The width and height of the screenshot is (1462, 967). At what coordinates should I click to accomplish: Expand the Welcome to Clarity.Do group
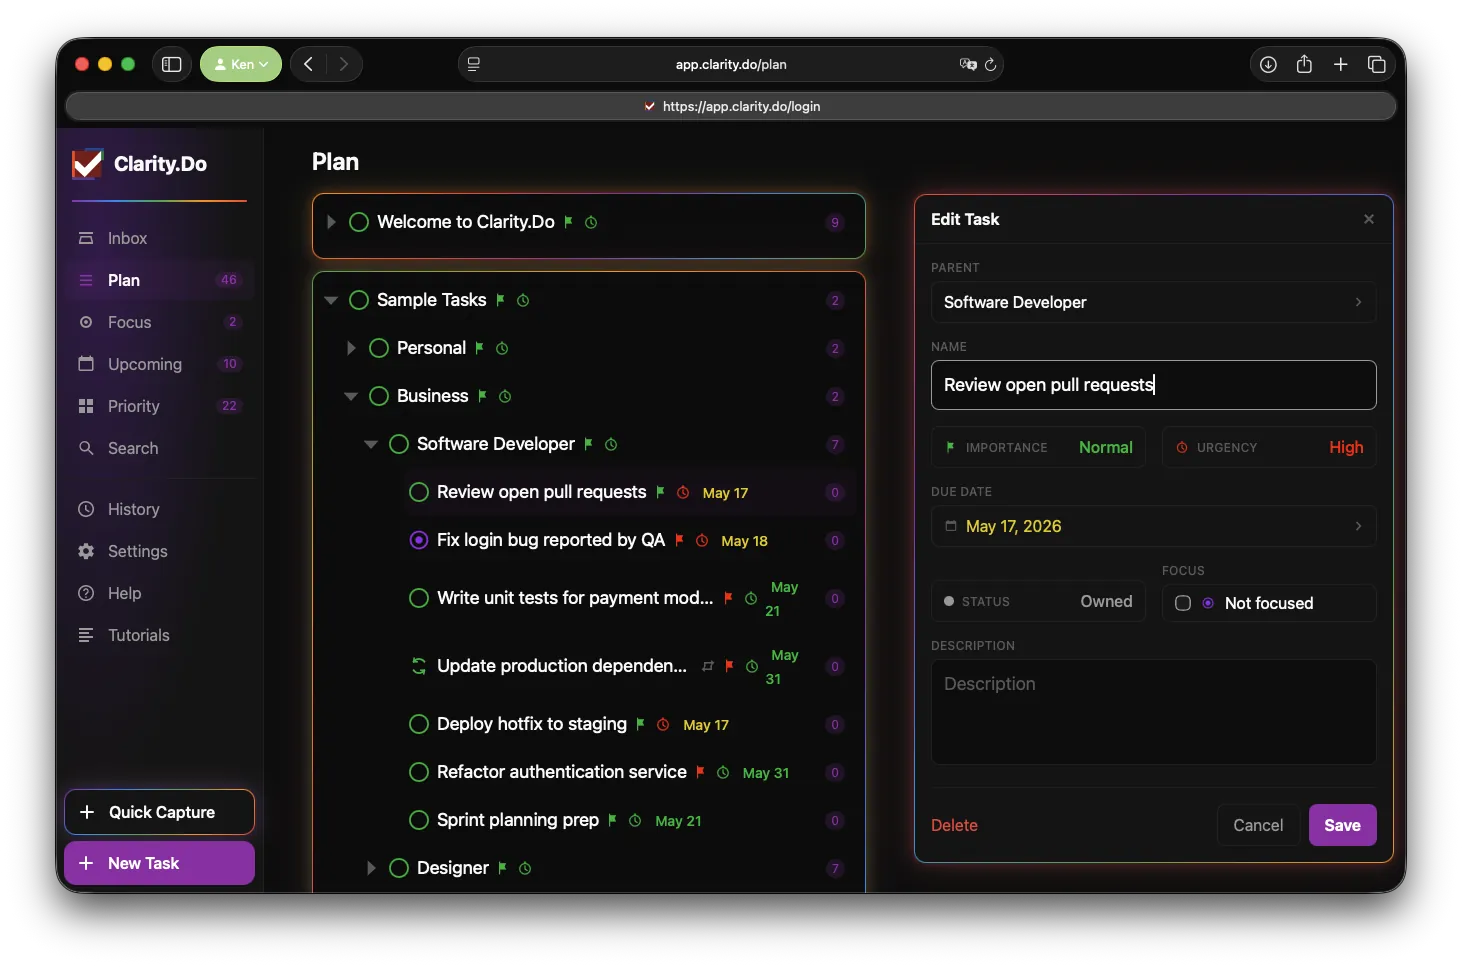point(331,222)
